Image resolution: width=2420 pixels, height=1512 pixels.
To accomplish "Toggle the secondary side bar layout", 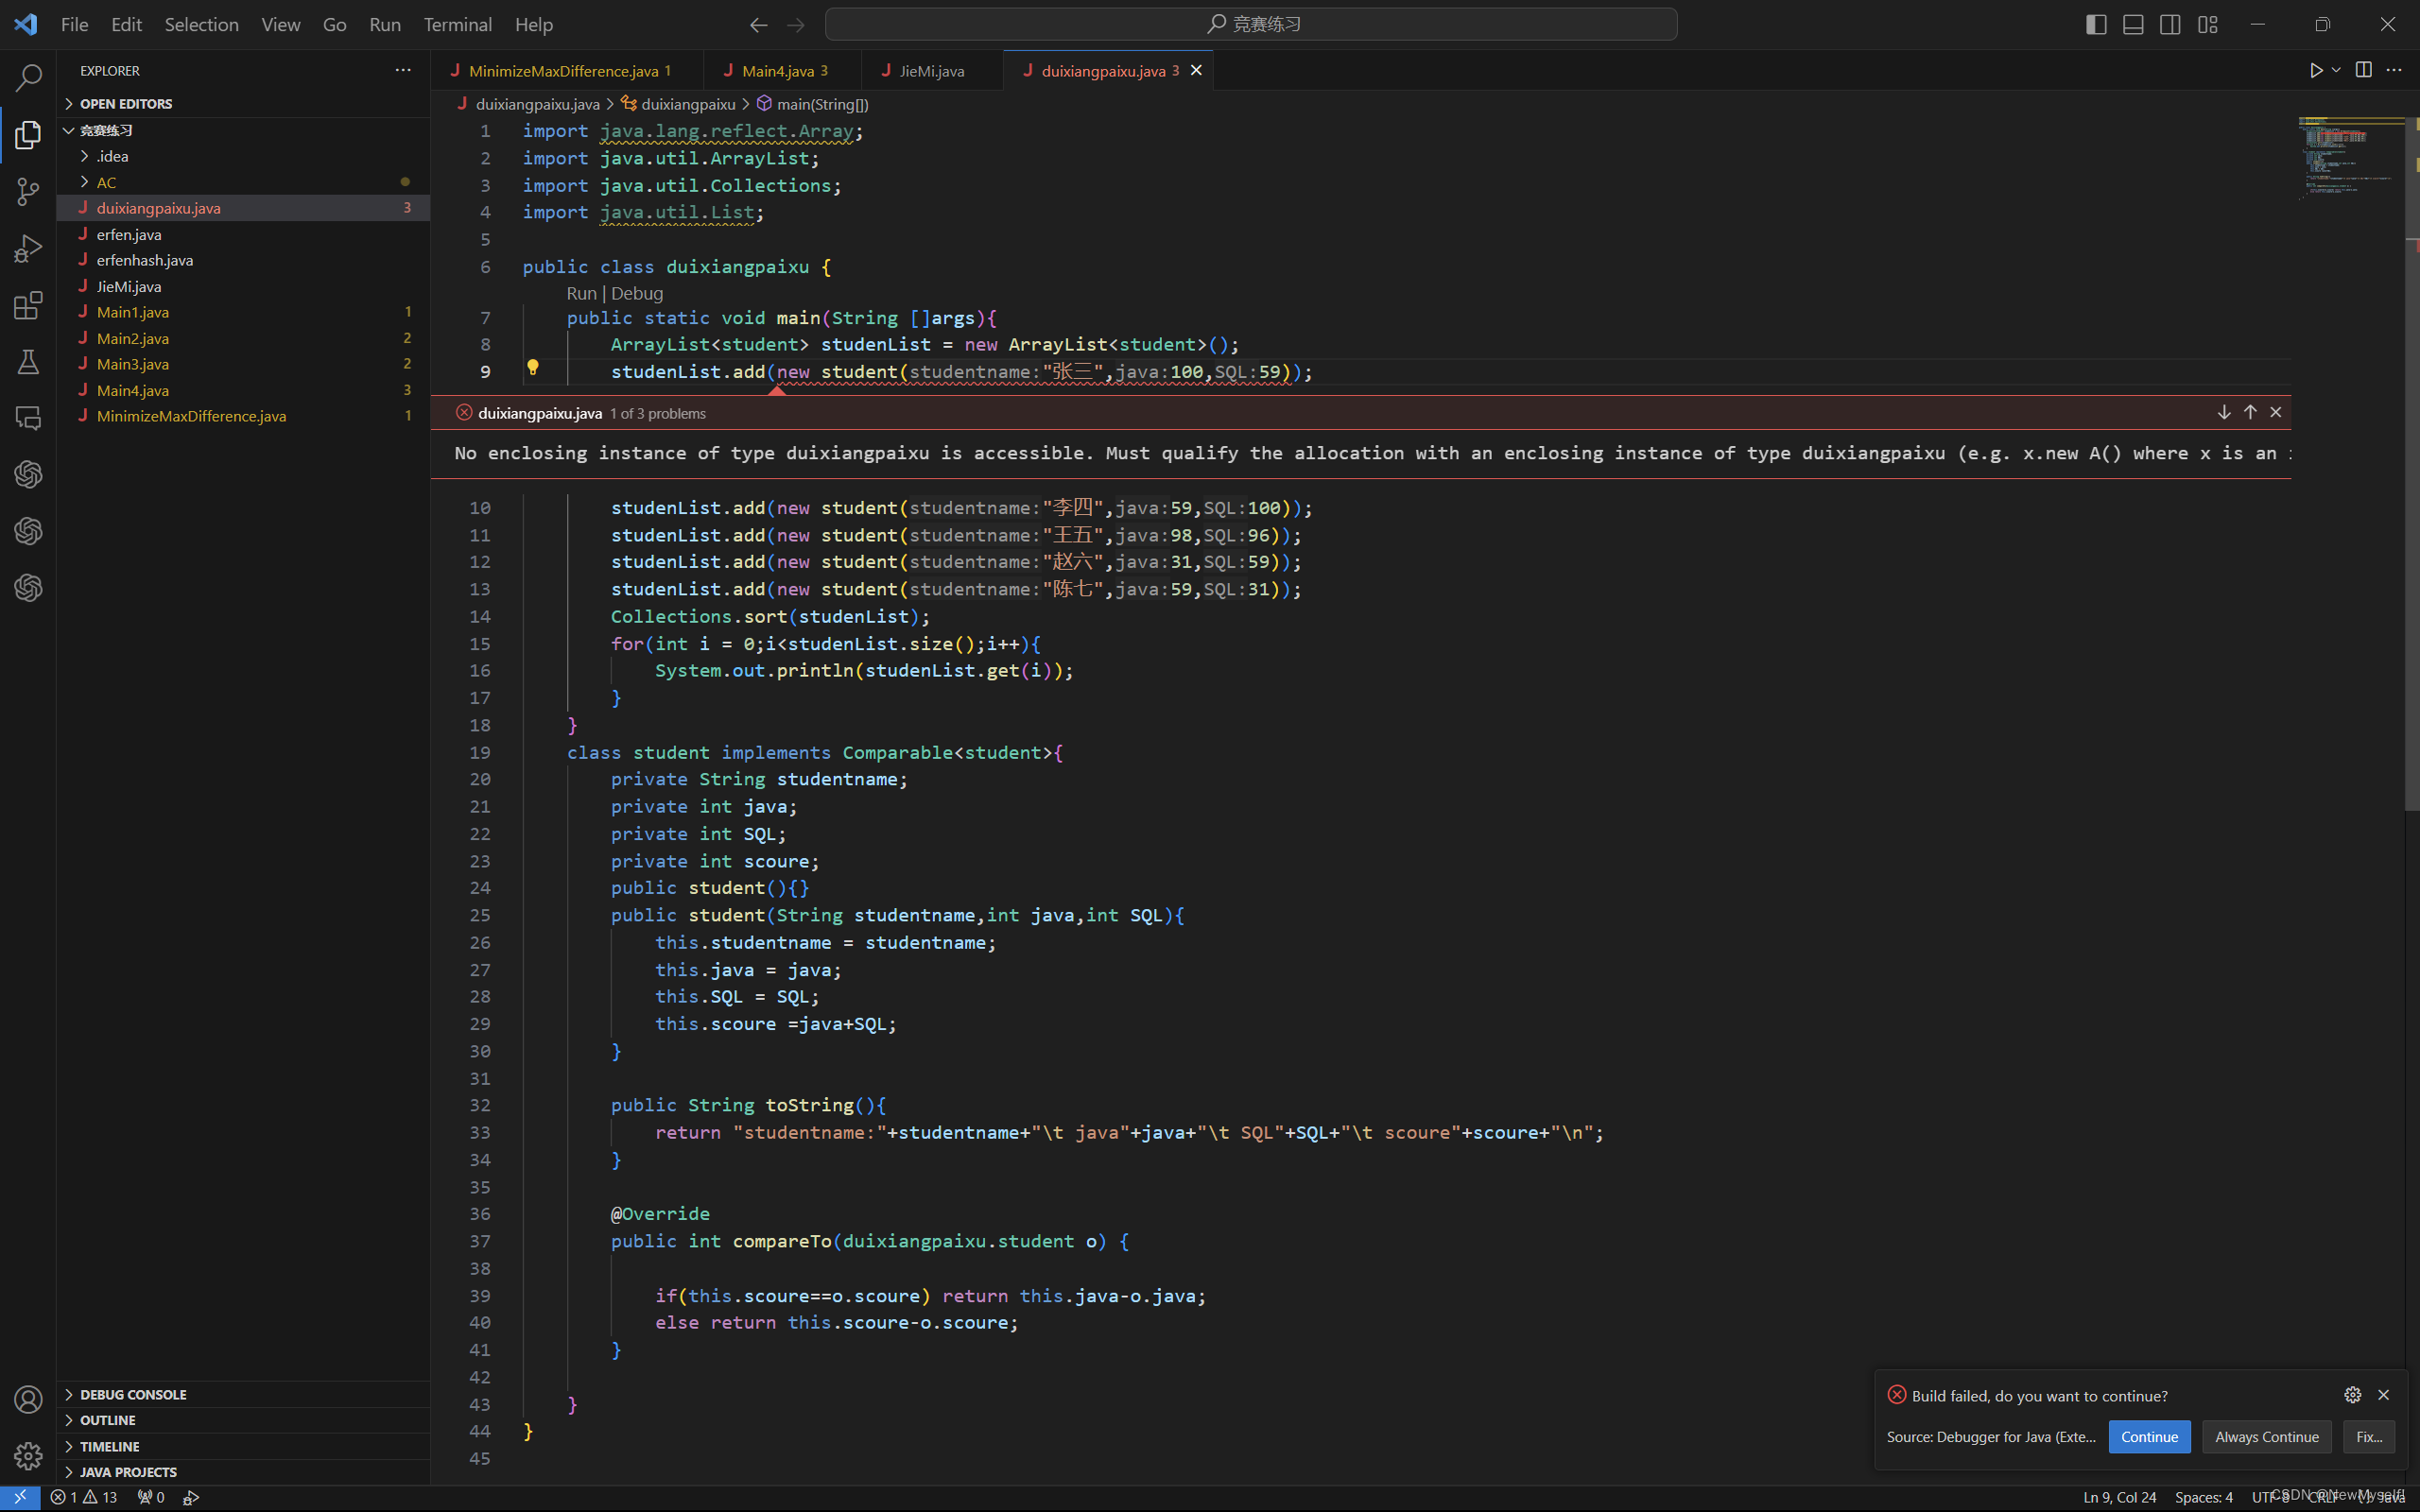I will click(x=2170, y=24).
